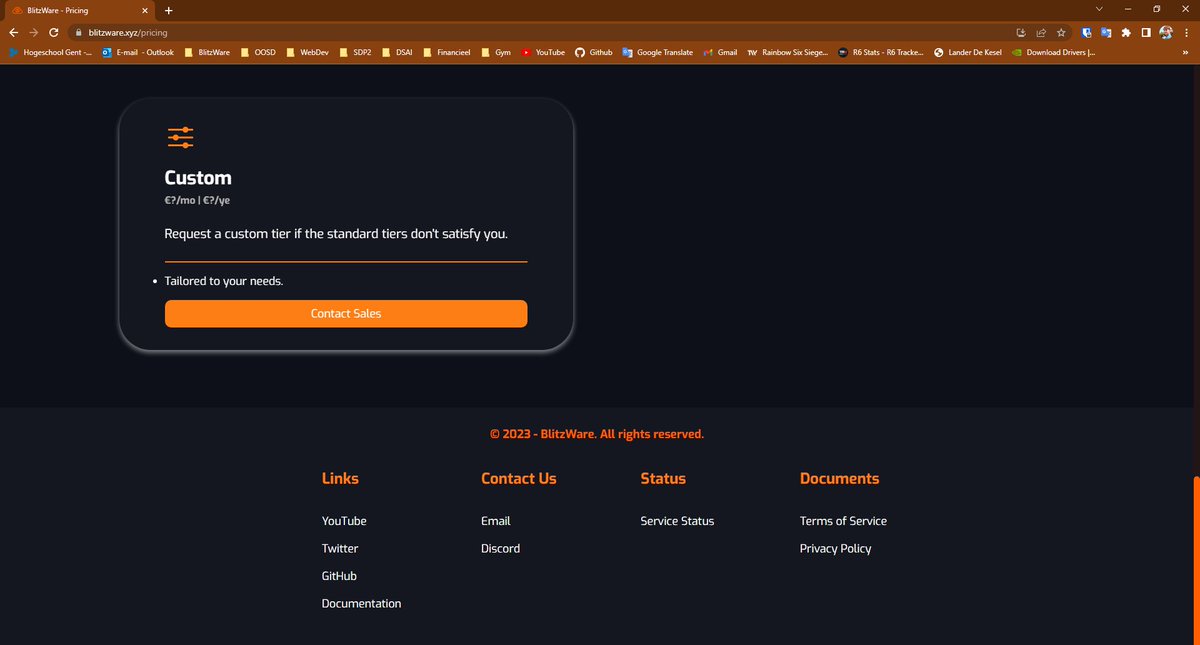
Task: Open the R6 Stats - R6 Tracker bookmark
Action: pos(882,52)
